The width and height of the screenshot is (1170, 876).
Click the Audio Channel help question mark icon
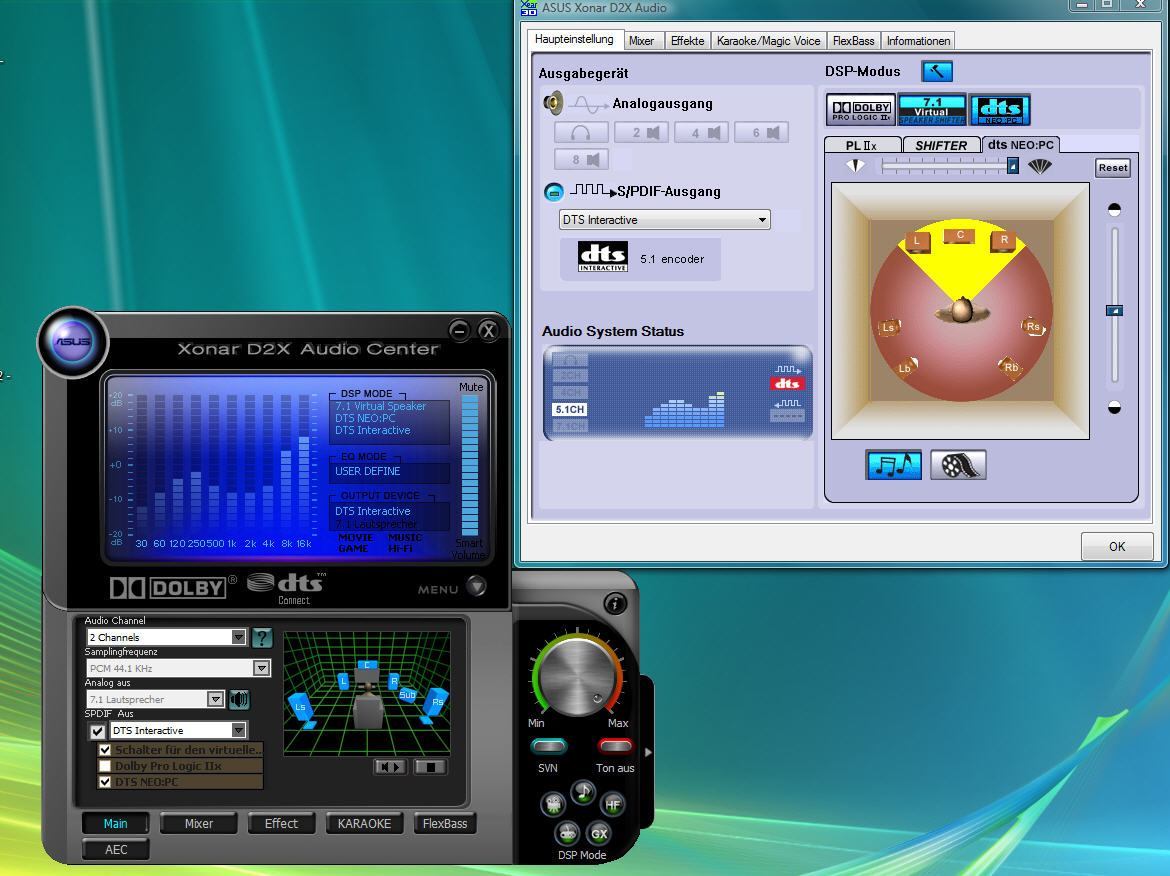tap(262, 638)
